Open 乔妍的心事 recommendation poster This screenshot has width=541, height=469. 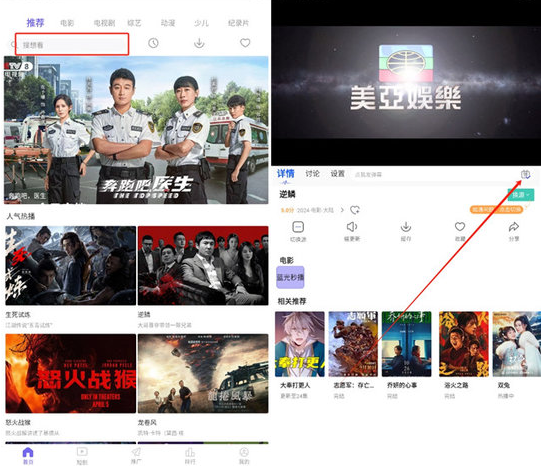click(407, 344)
